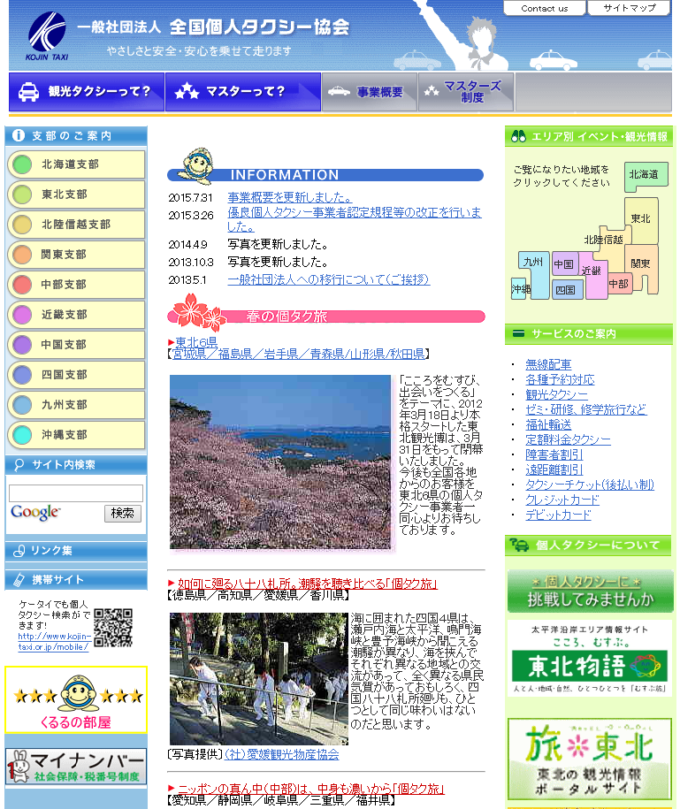Viewport: 680px width, 809px height.
Task: Select 関東 on the area map
Action: (641, 264)
